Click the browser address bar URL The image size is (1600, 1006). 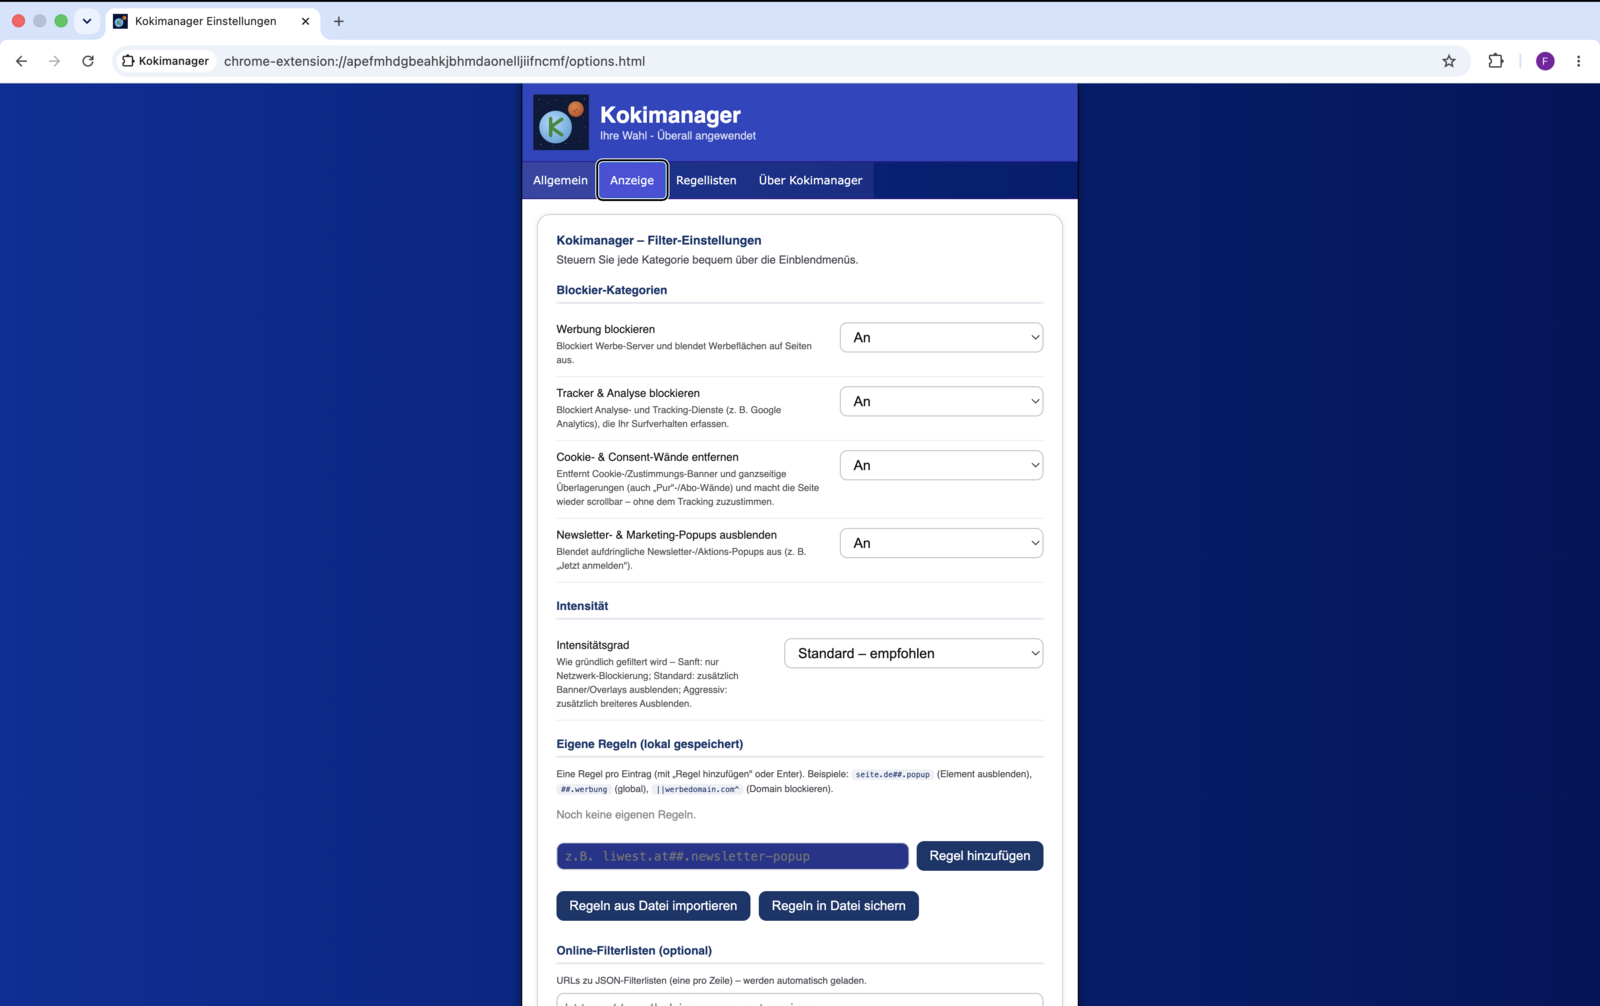tap(434, 61)
